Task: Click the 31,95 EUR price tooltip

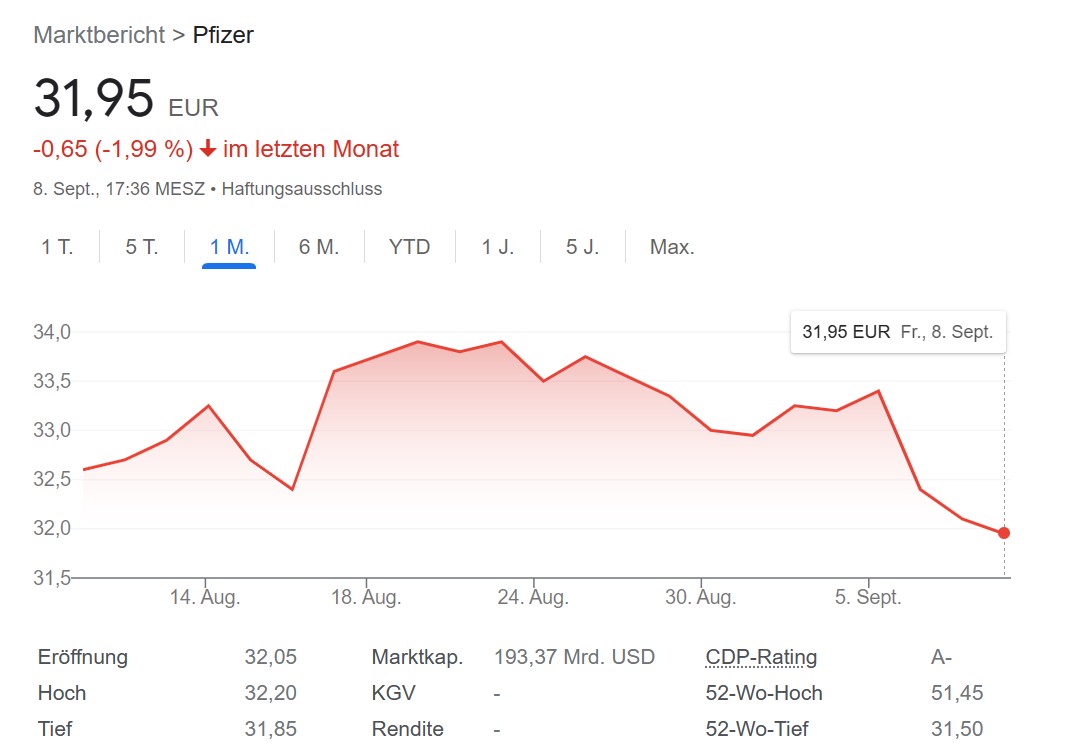Action: click(898, 332)
